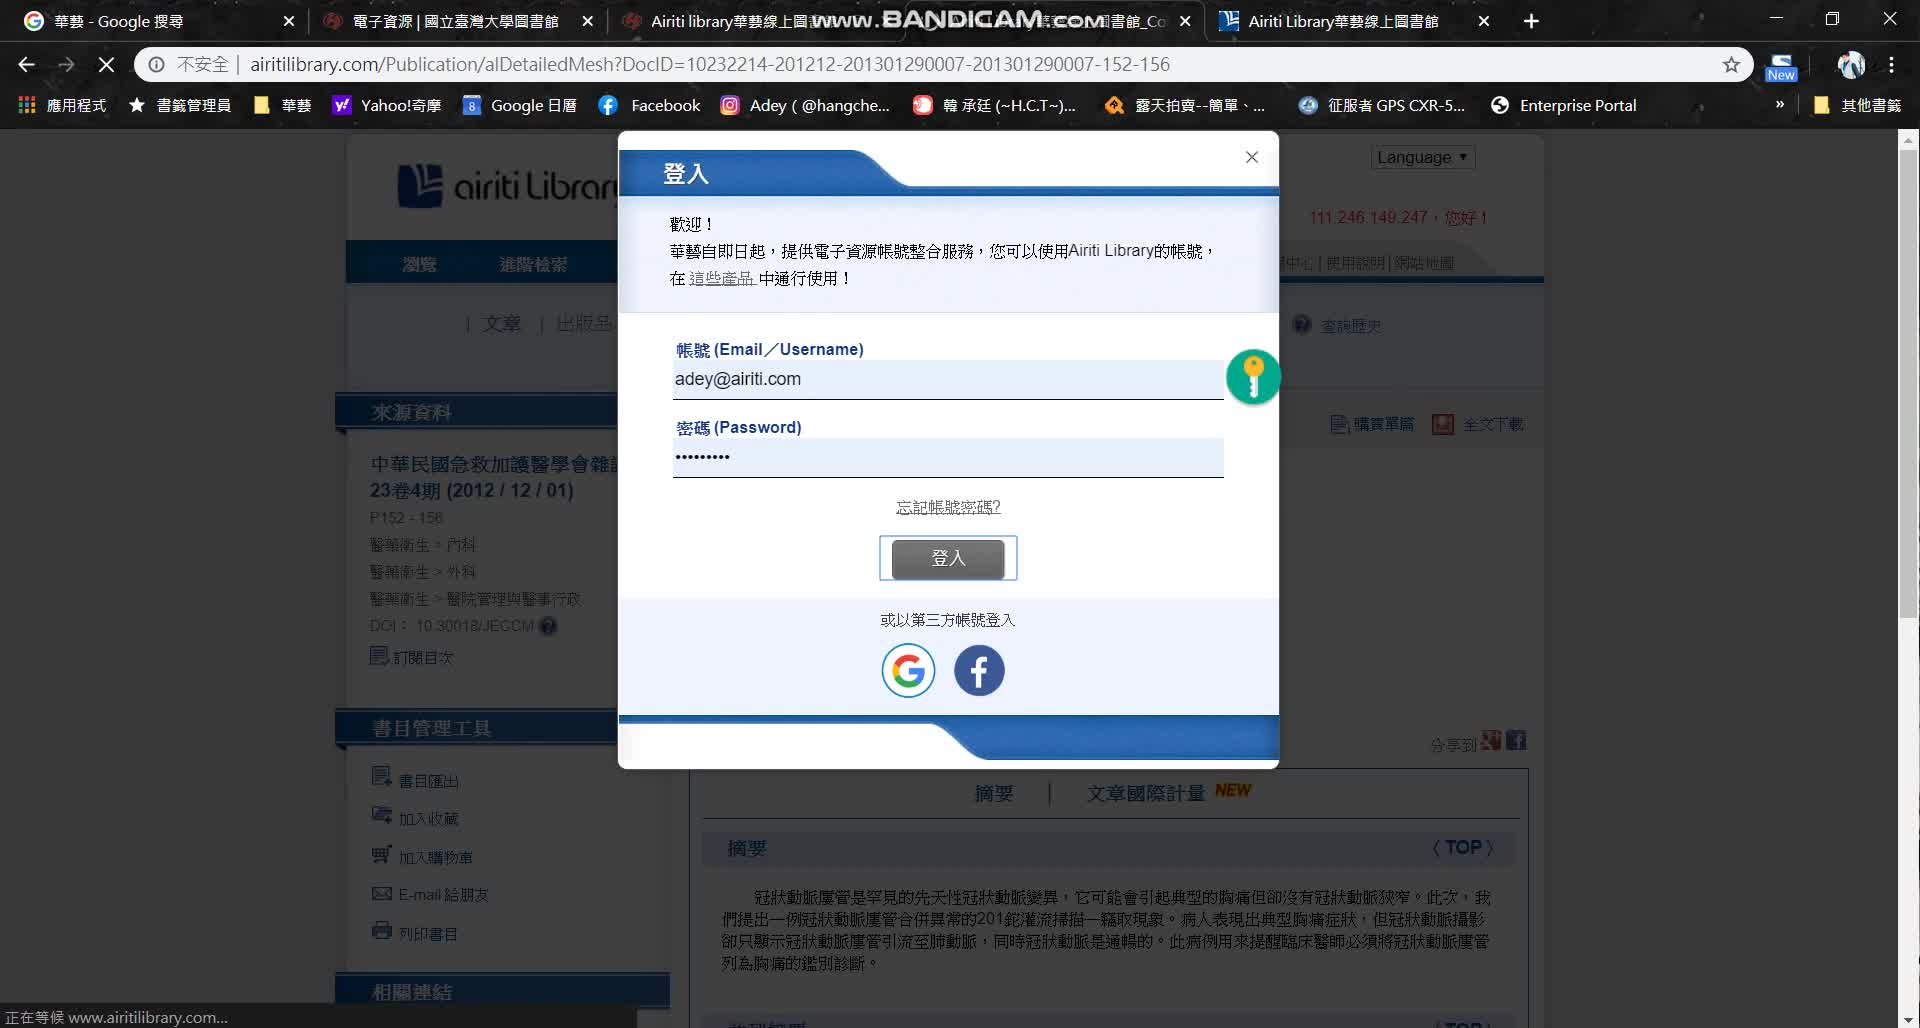The image size is (1920, 1028).
Task: Close the login dialog with X
Action: (x=1251, y=157)
